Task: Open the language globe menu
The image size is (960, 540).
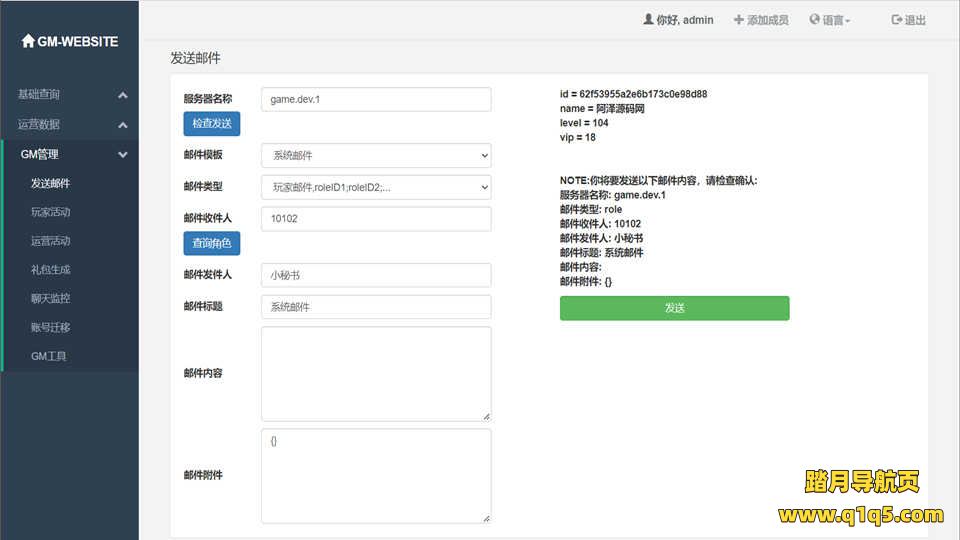Action: 815,20
